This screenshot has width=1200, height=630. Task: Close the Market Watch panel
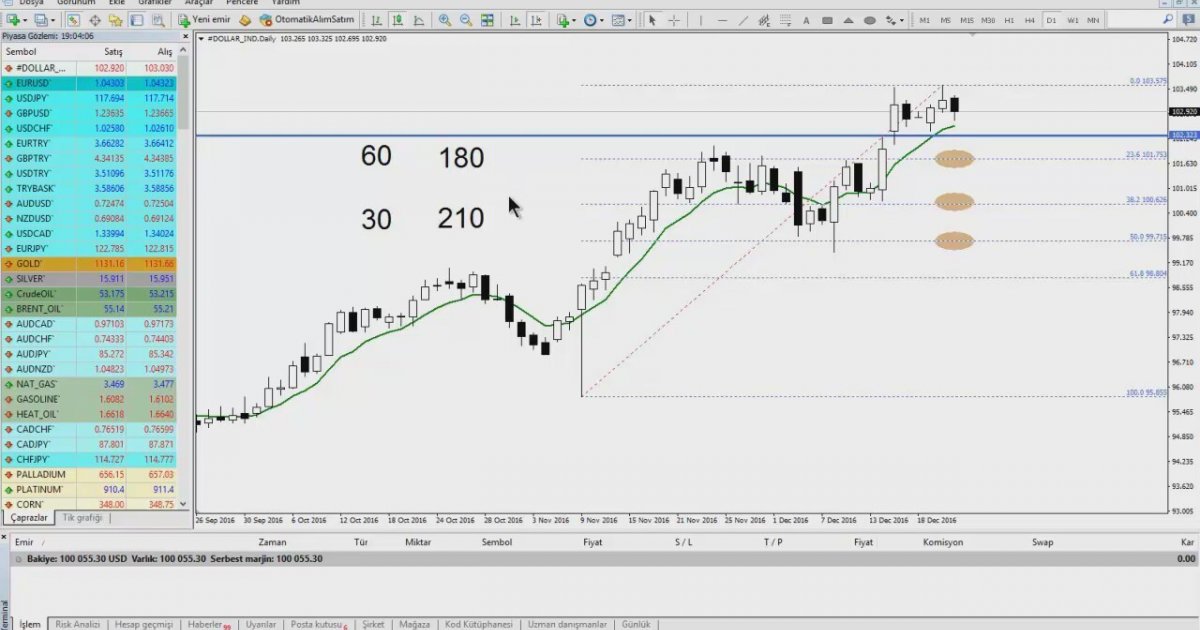tap(184, 37)
